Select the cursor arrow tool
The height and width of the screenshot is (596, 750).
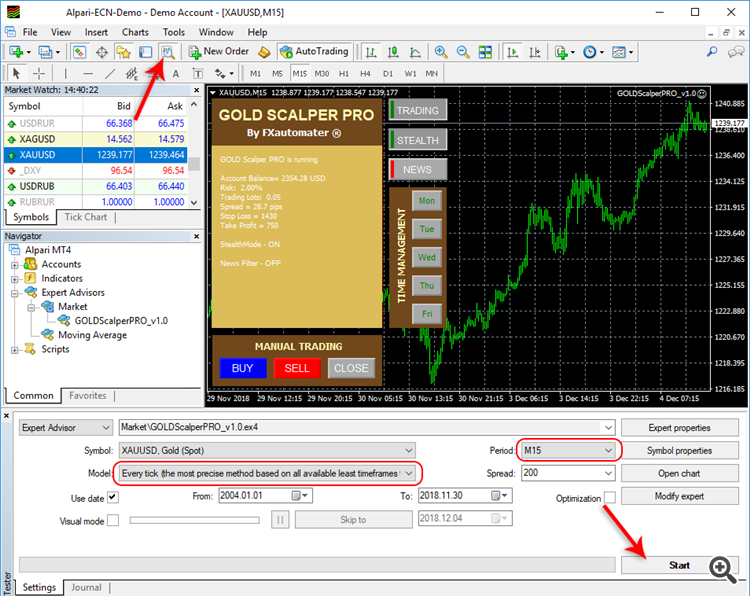pos(16,73)
